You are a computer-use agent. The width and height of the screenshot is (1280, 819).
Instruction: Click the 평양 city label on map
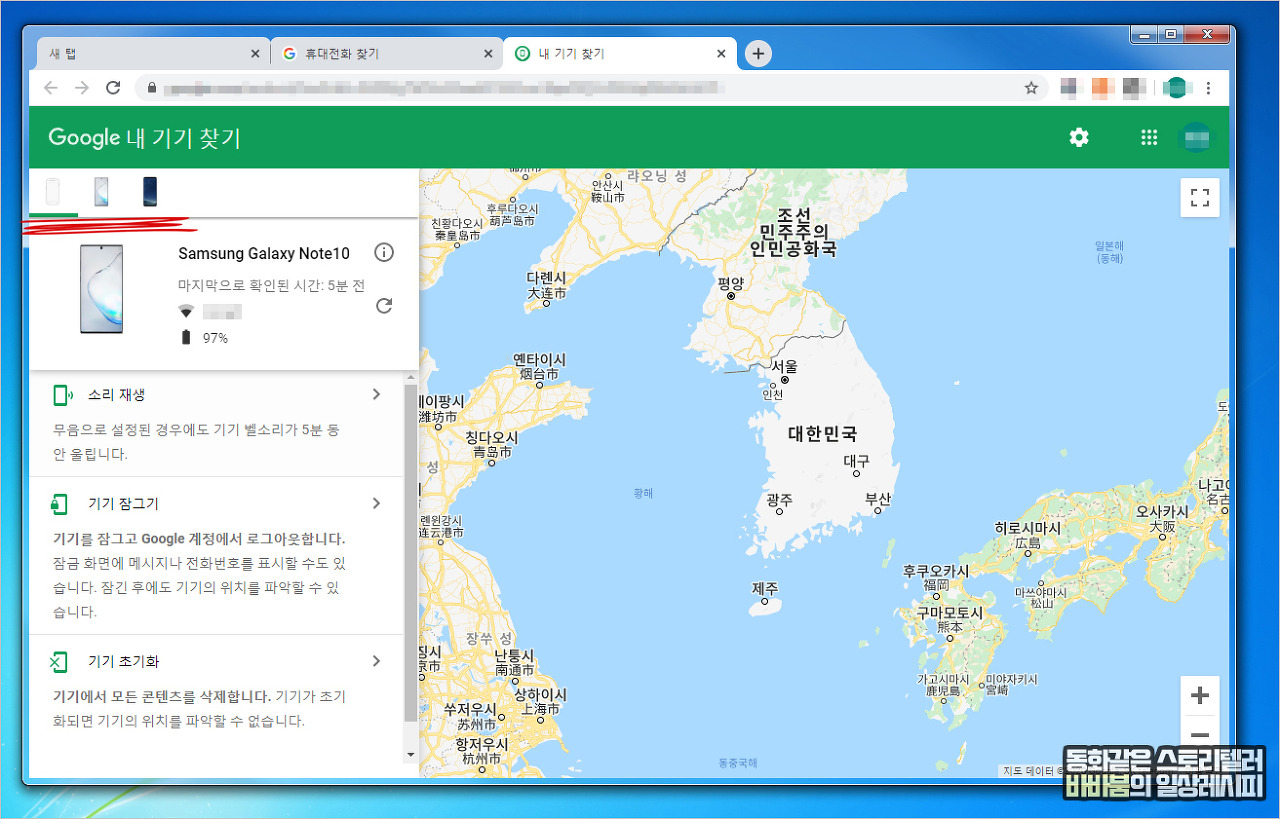733,283
